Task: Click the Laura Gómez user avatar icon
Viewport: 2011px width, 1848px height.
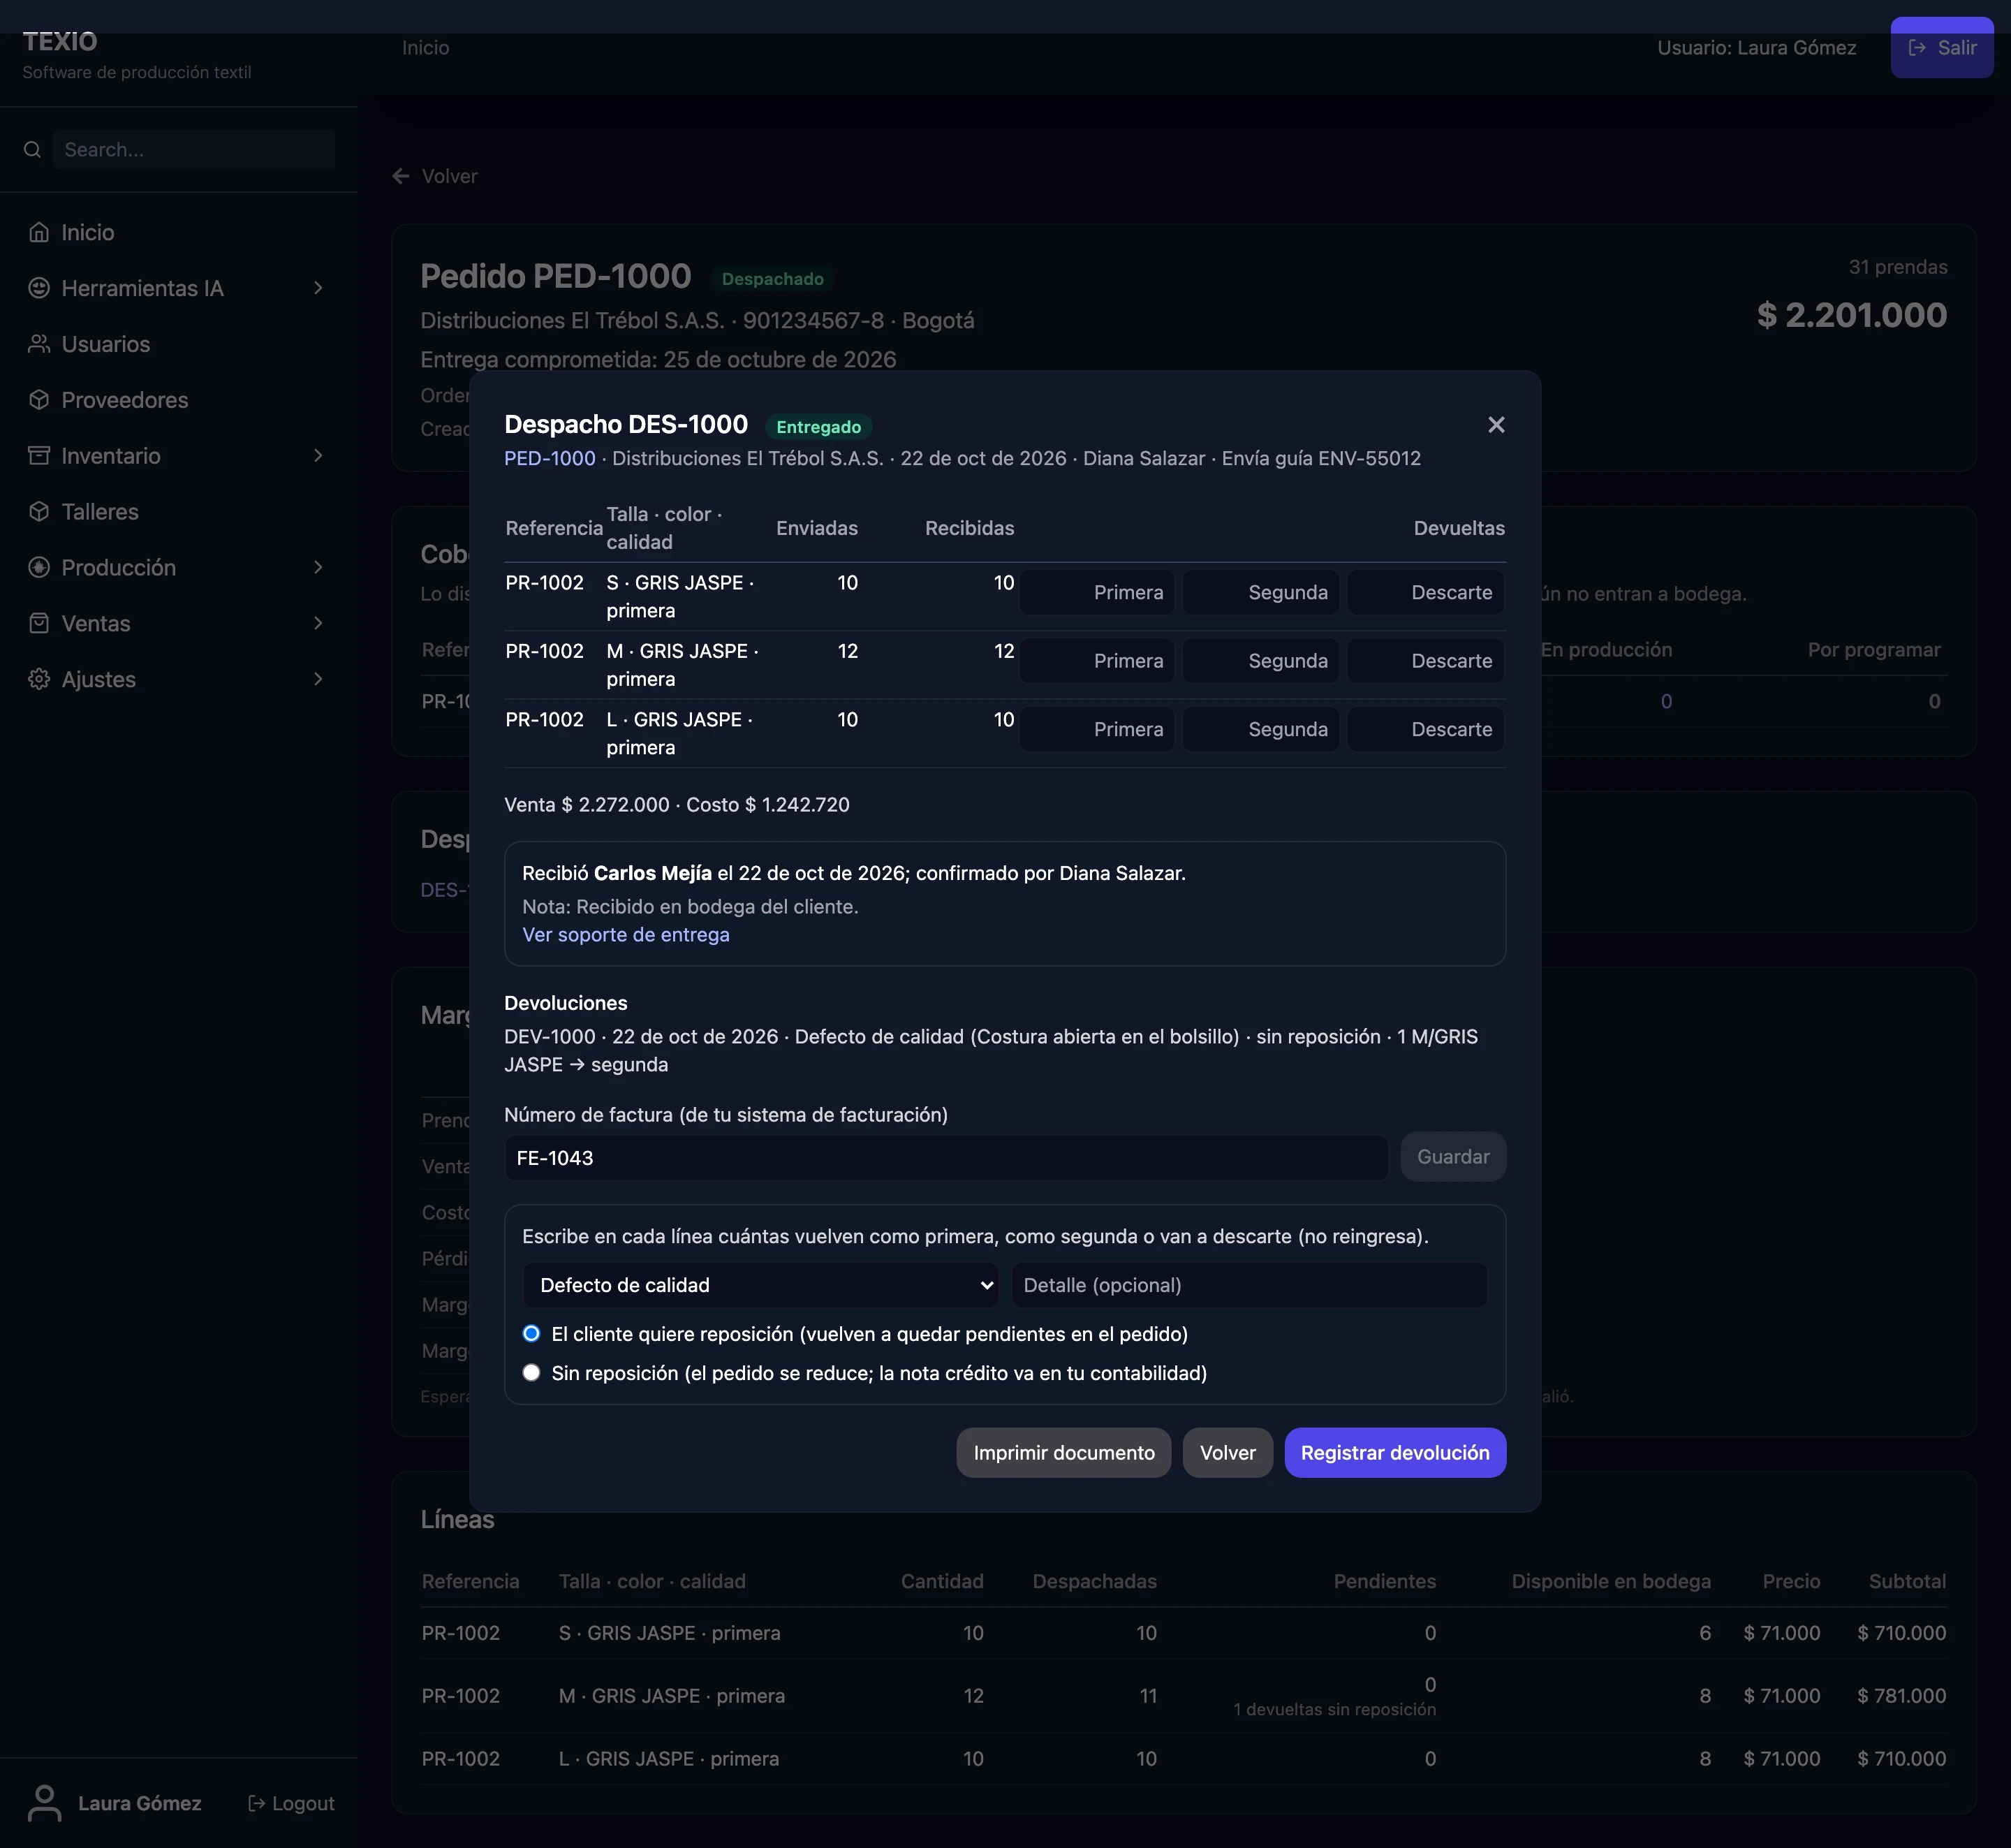Action: (x=44, y=1803)
